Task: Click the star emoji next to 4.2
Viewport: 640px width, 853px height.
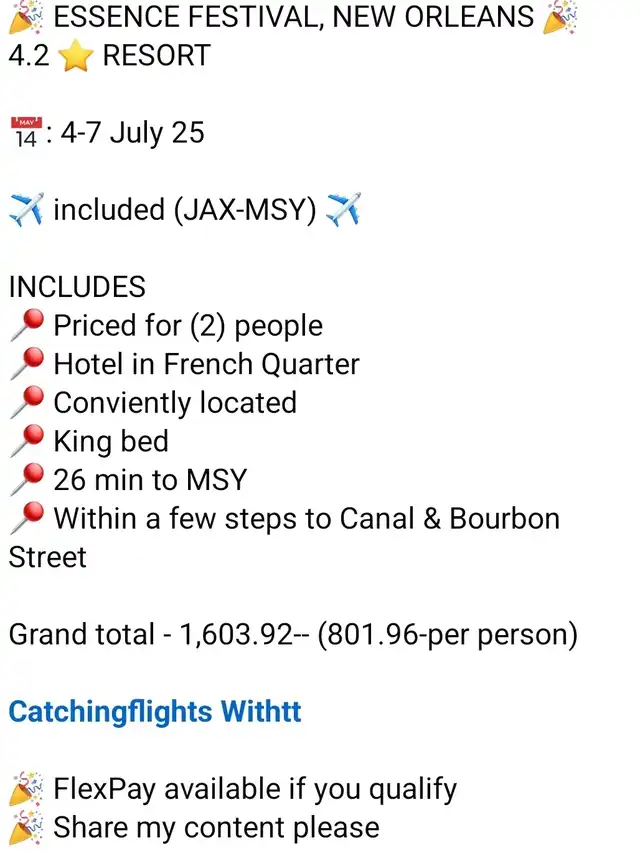Action: pos(76,56)
